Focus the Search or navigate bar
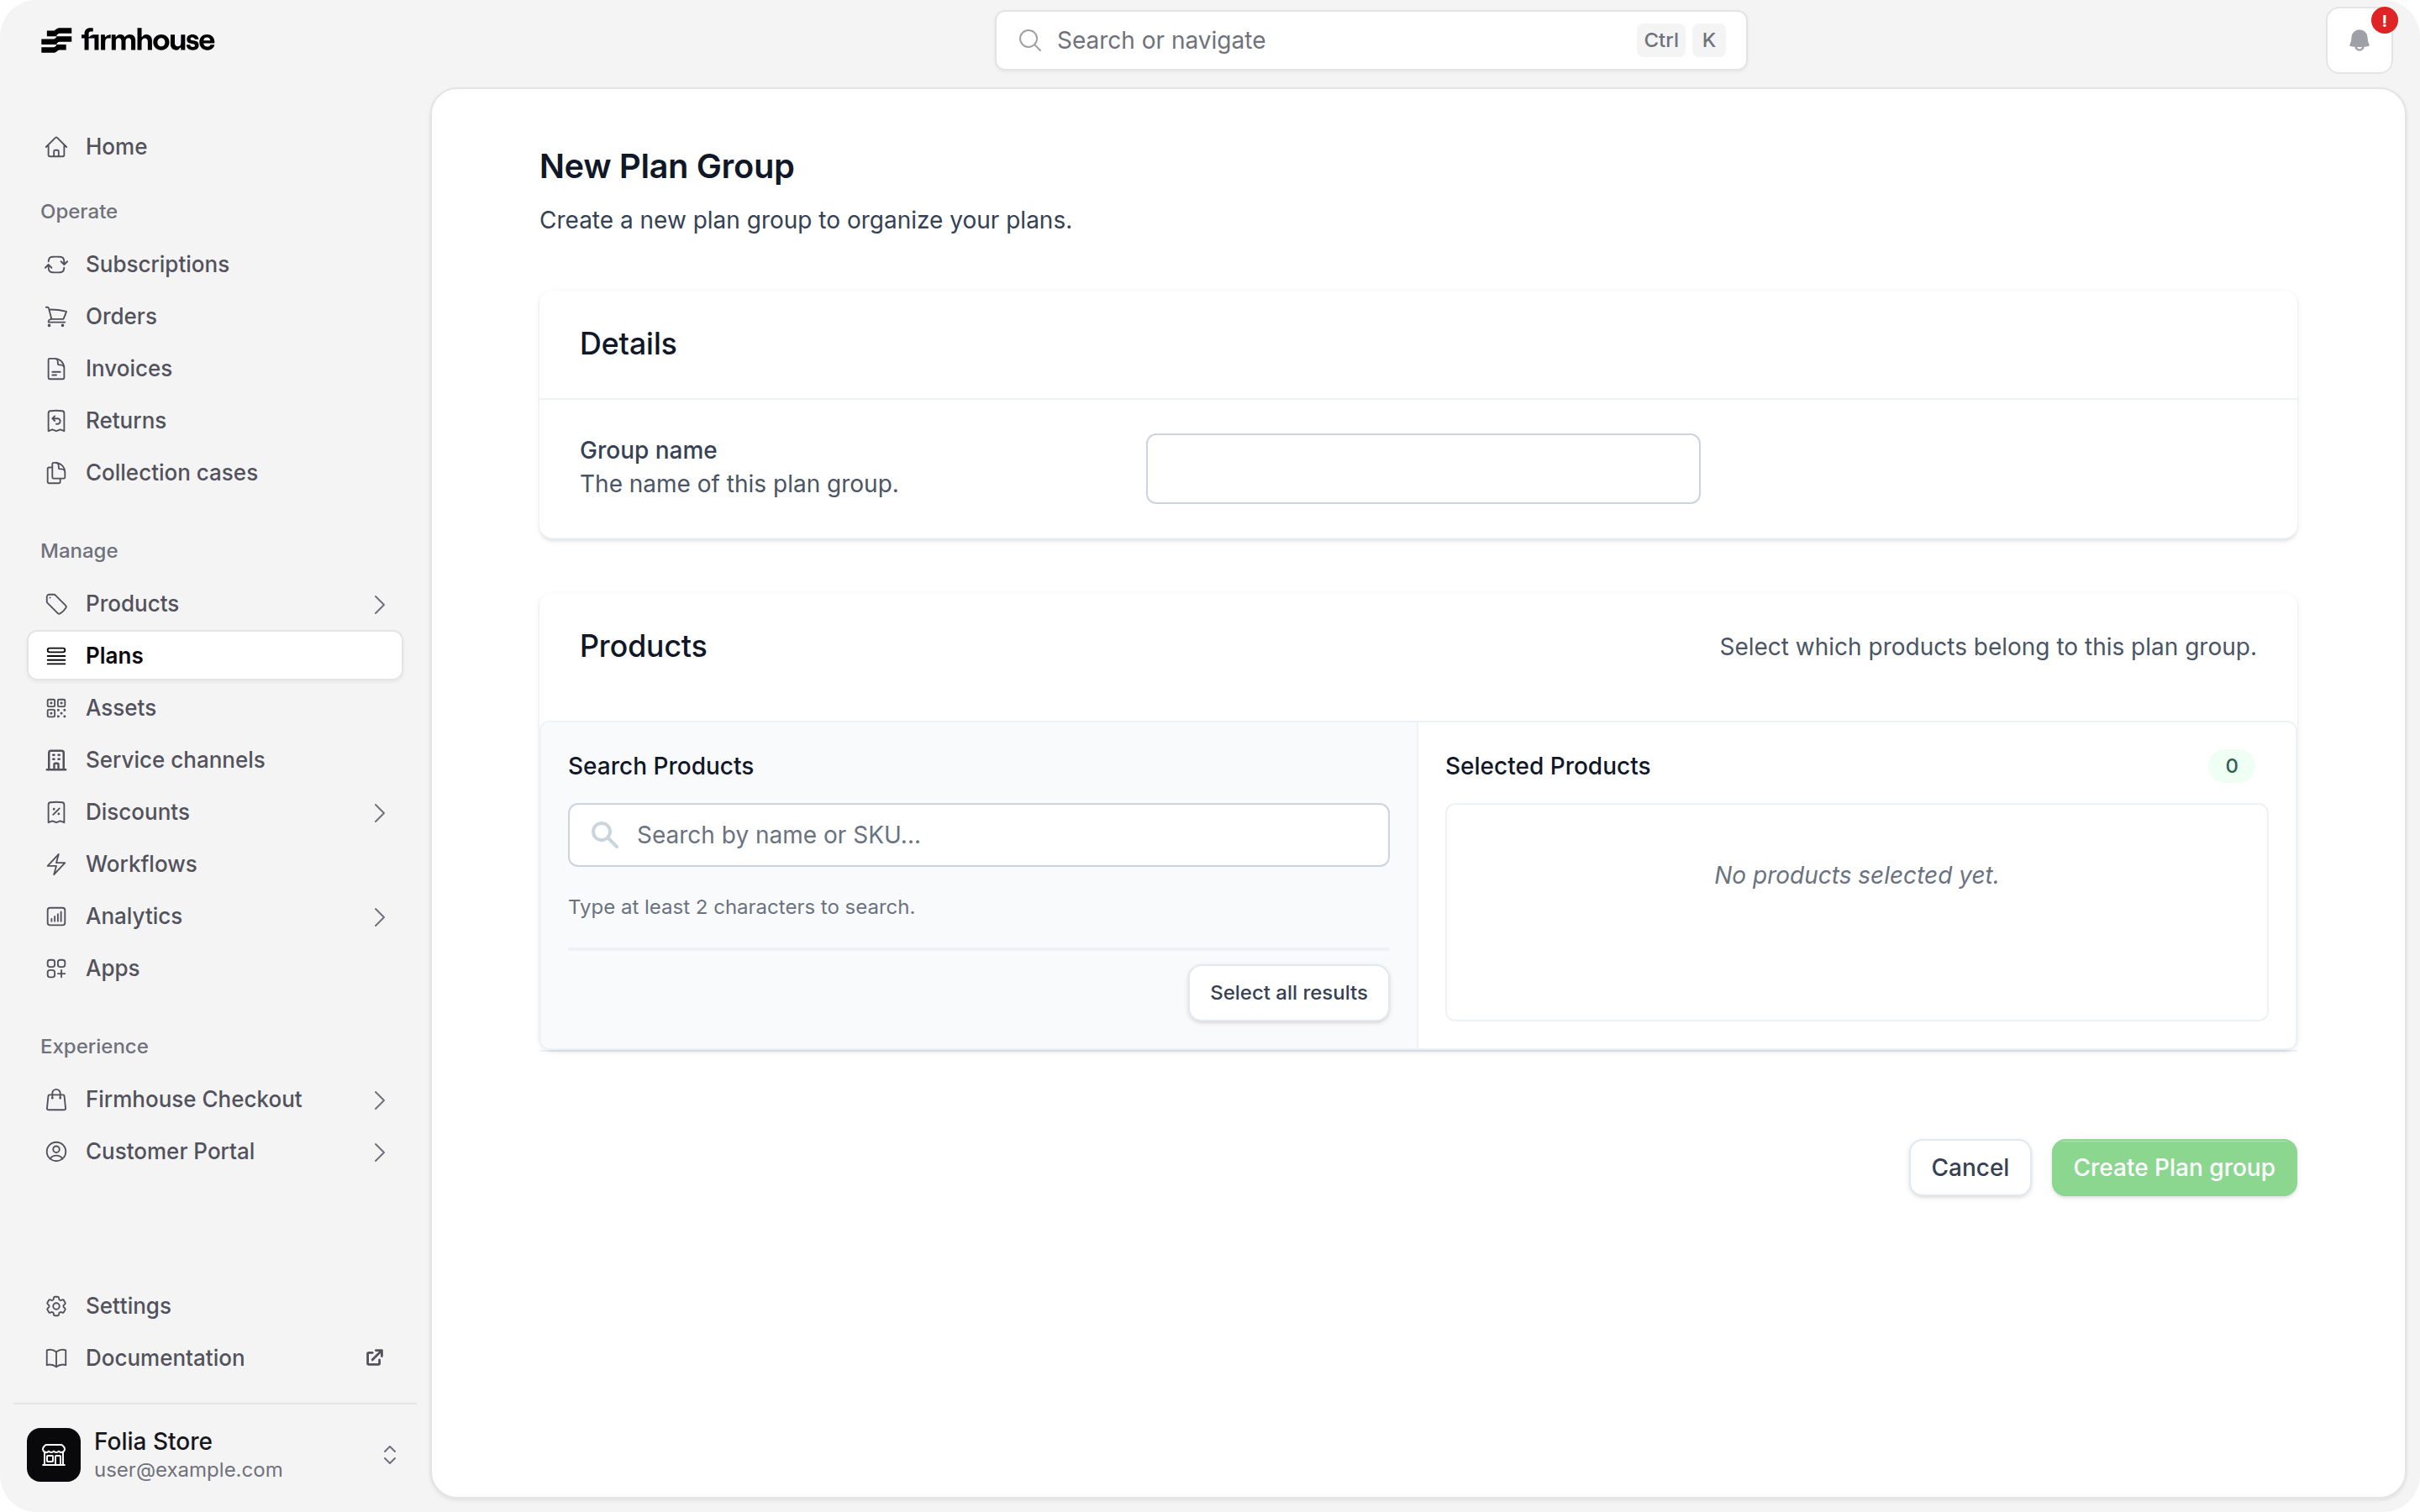This screenshot has height=1512, width=2420. click(1370, 40)
